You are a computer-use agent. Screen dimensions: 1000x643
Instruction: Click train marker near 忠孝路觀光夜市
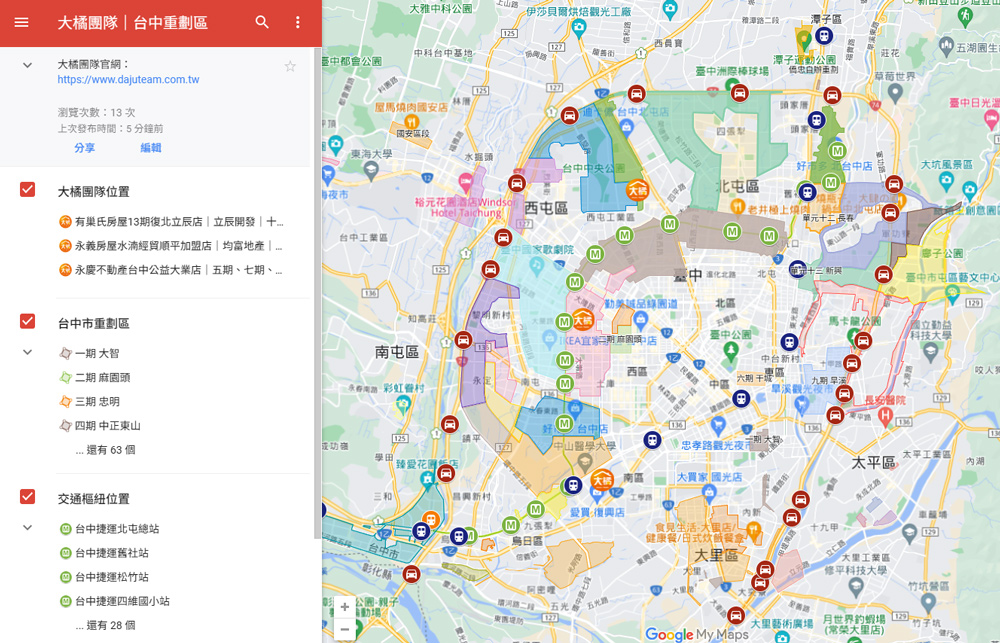652,440
